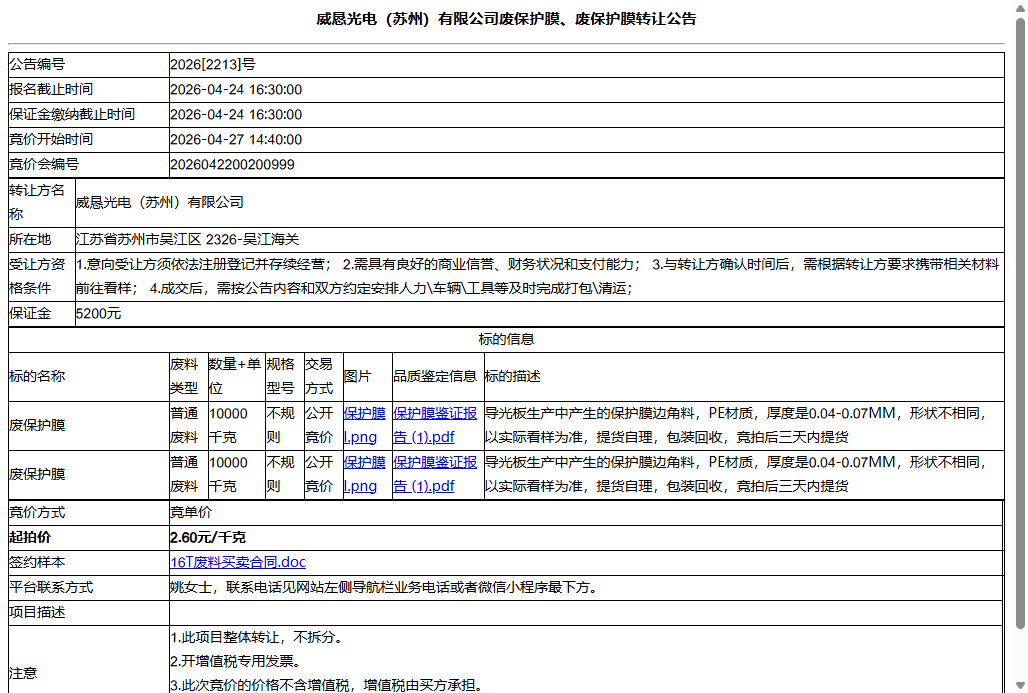Select auction number 2026042200200999
1028x693 pixels.
tap(232, 165)
